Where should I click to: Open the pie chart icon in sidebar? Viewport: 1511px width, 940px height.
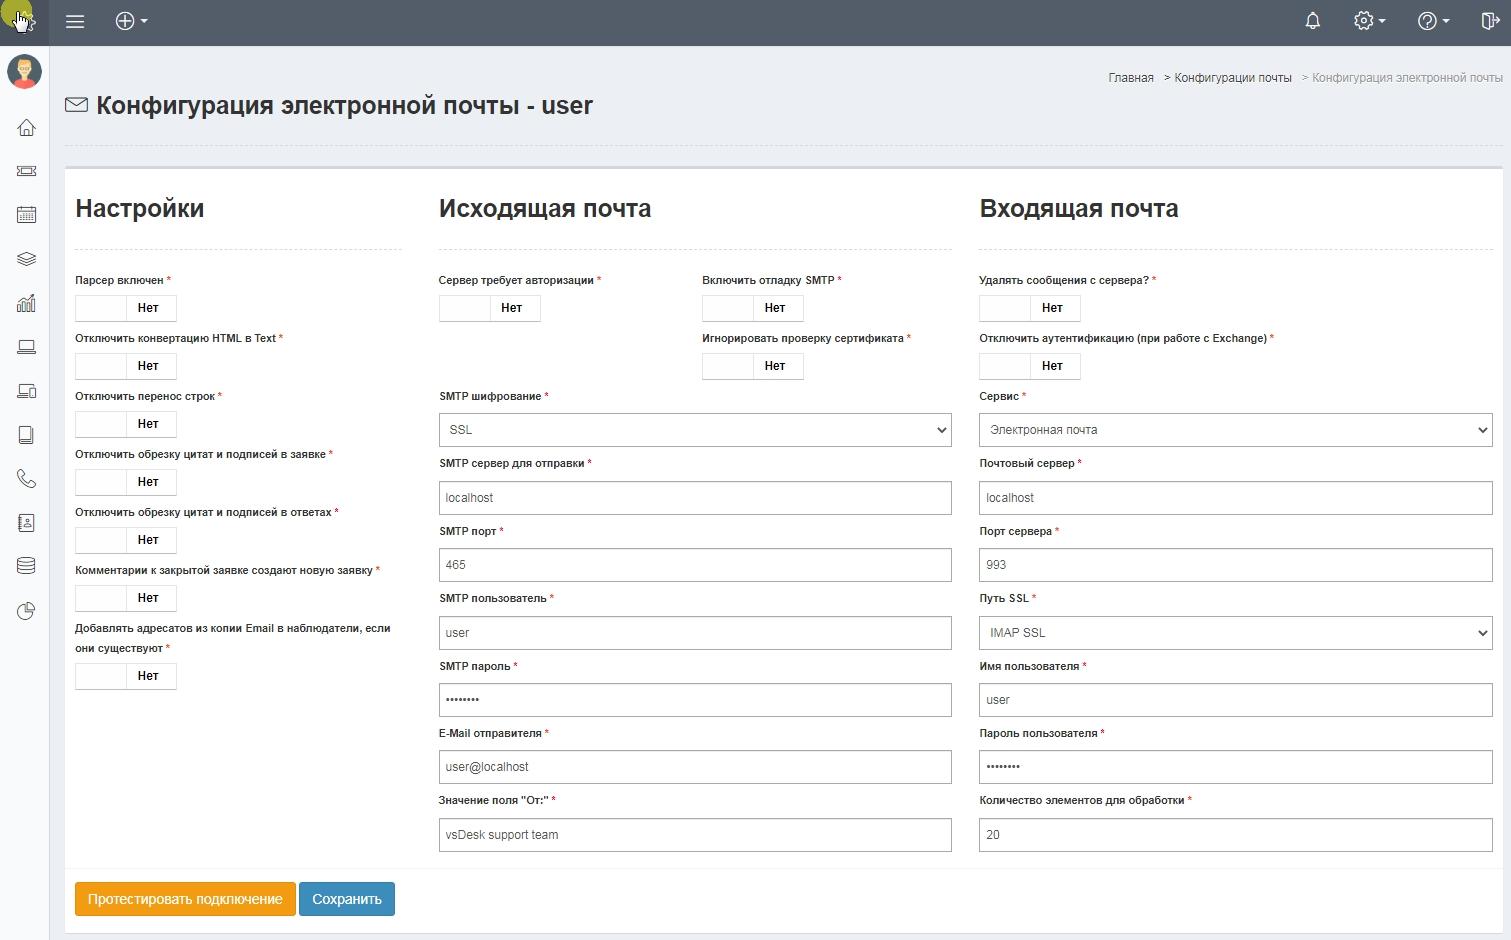[x=26, y=611]
